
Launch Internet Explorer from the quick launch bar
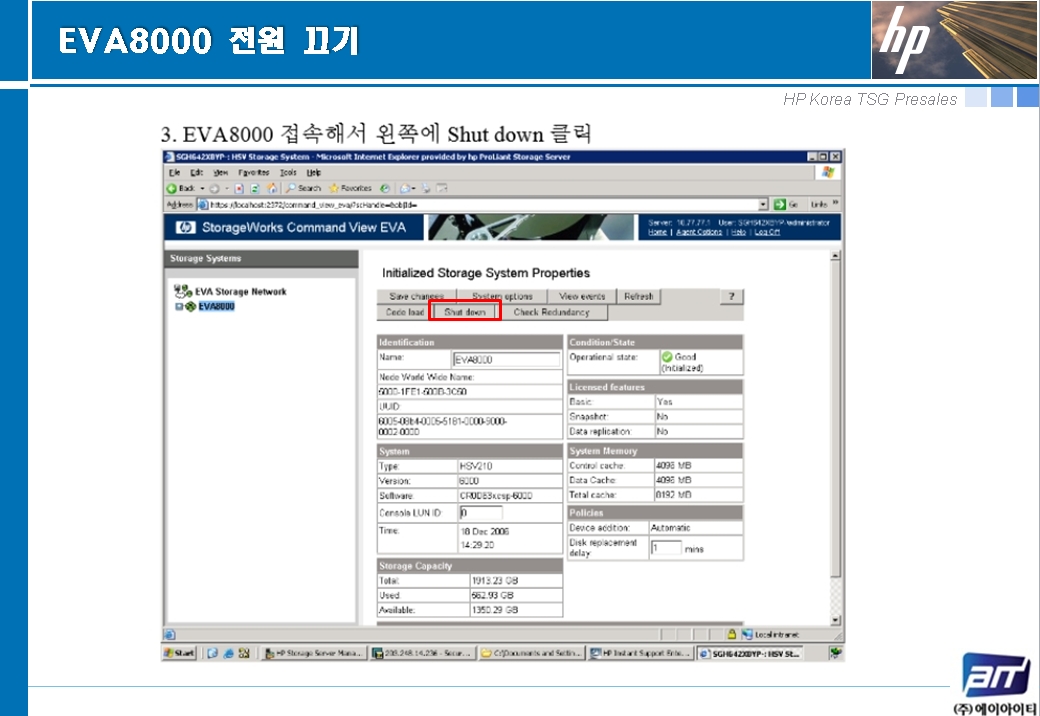tap(228, 653)
